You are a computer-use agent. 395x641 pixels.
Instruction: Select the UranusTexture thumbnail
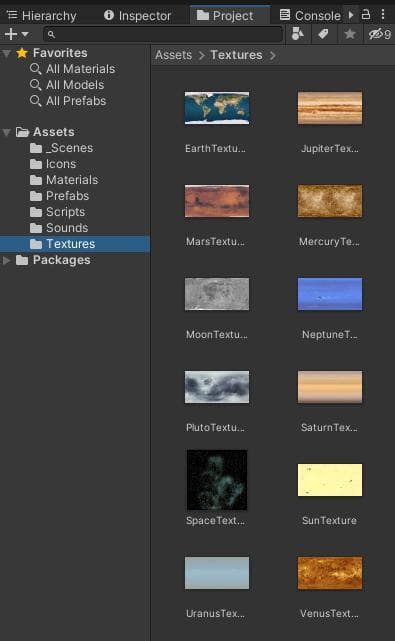217,573
